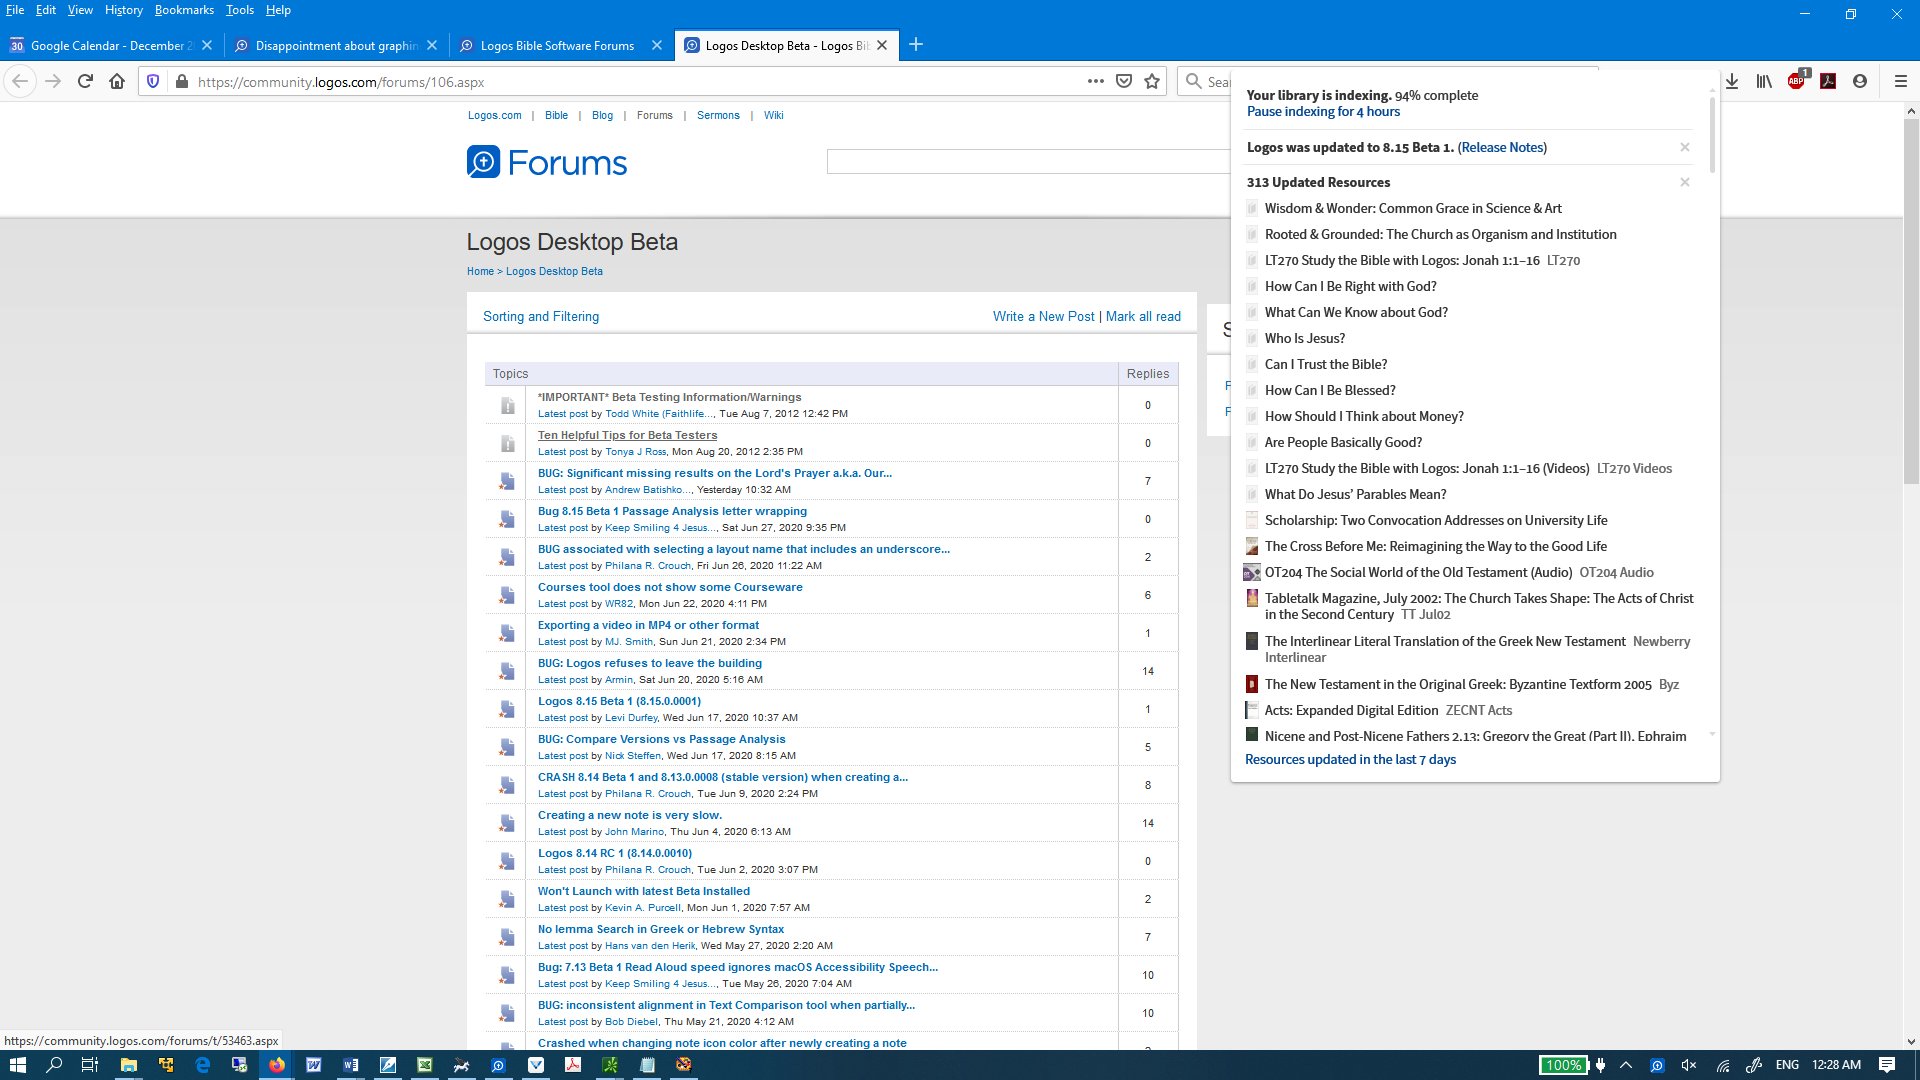Image resolution: width=1920 pixels, height=1080 pixels.
Task: Click the Adobe Acrobat extension icon
Action: [1828, 81]
